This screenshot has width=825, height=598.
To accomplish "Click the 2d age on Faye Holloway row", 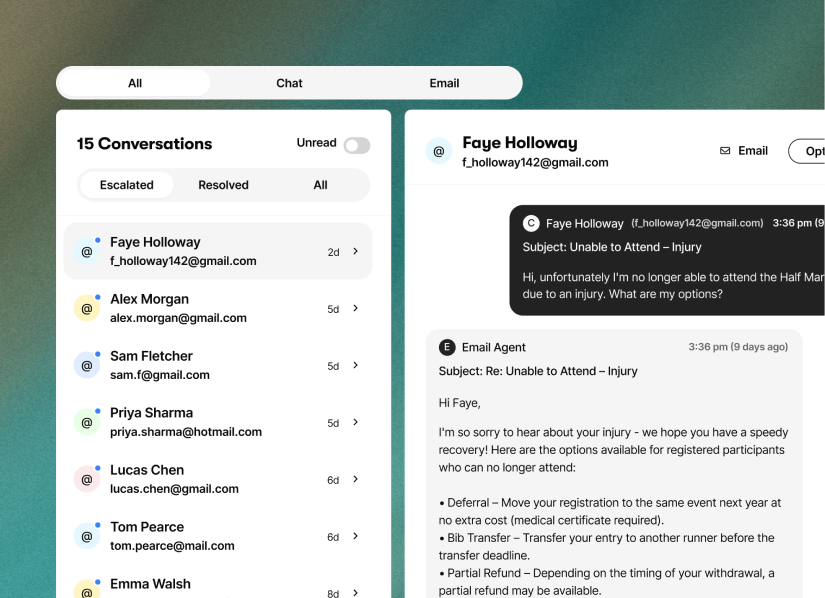I will pyautogui.click(x=333, y=252).
